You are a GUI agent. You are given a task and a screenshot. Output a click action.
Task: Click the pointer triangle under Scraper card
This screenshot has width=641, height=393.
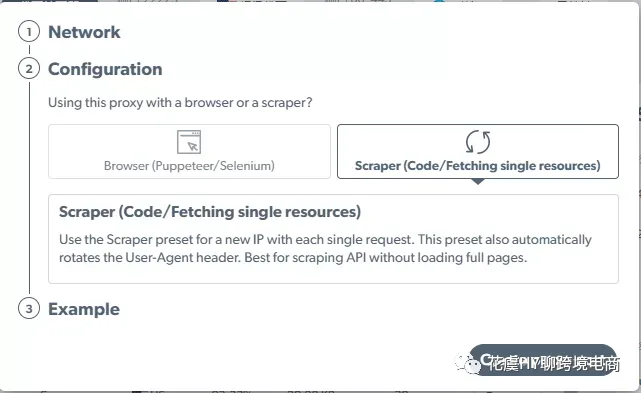click(477, 182)
